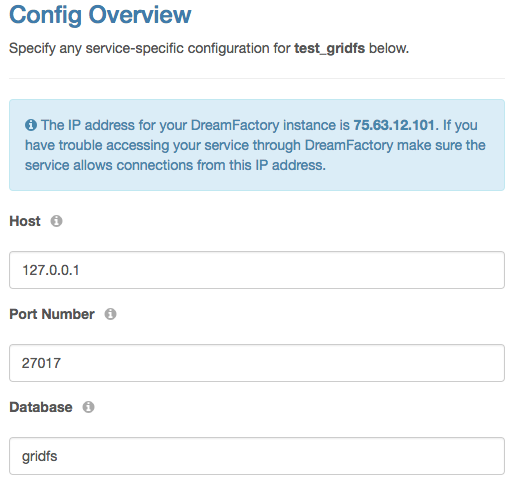This screenshot has width=515, height=480.
Task: Click the Port Number label text
Action: [x=52, y=314]
